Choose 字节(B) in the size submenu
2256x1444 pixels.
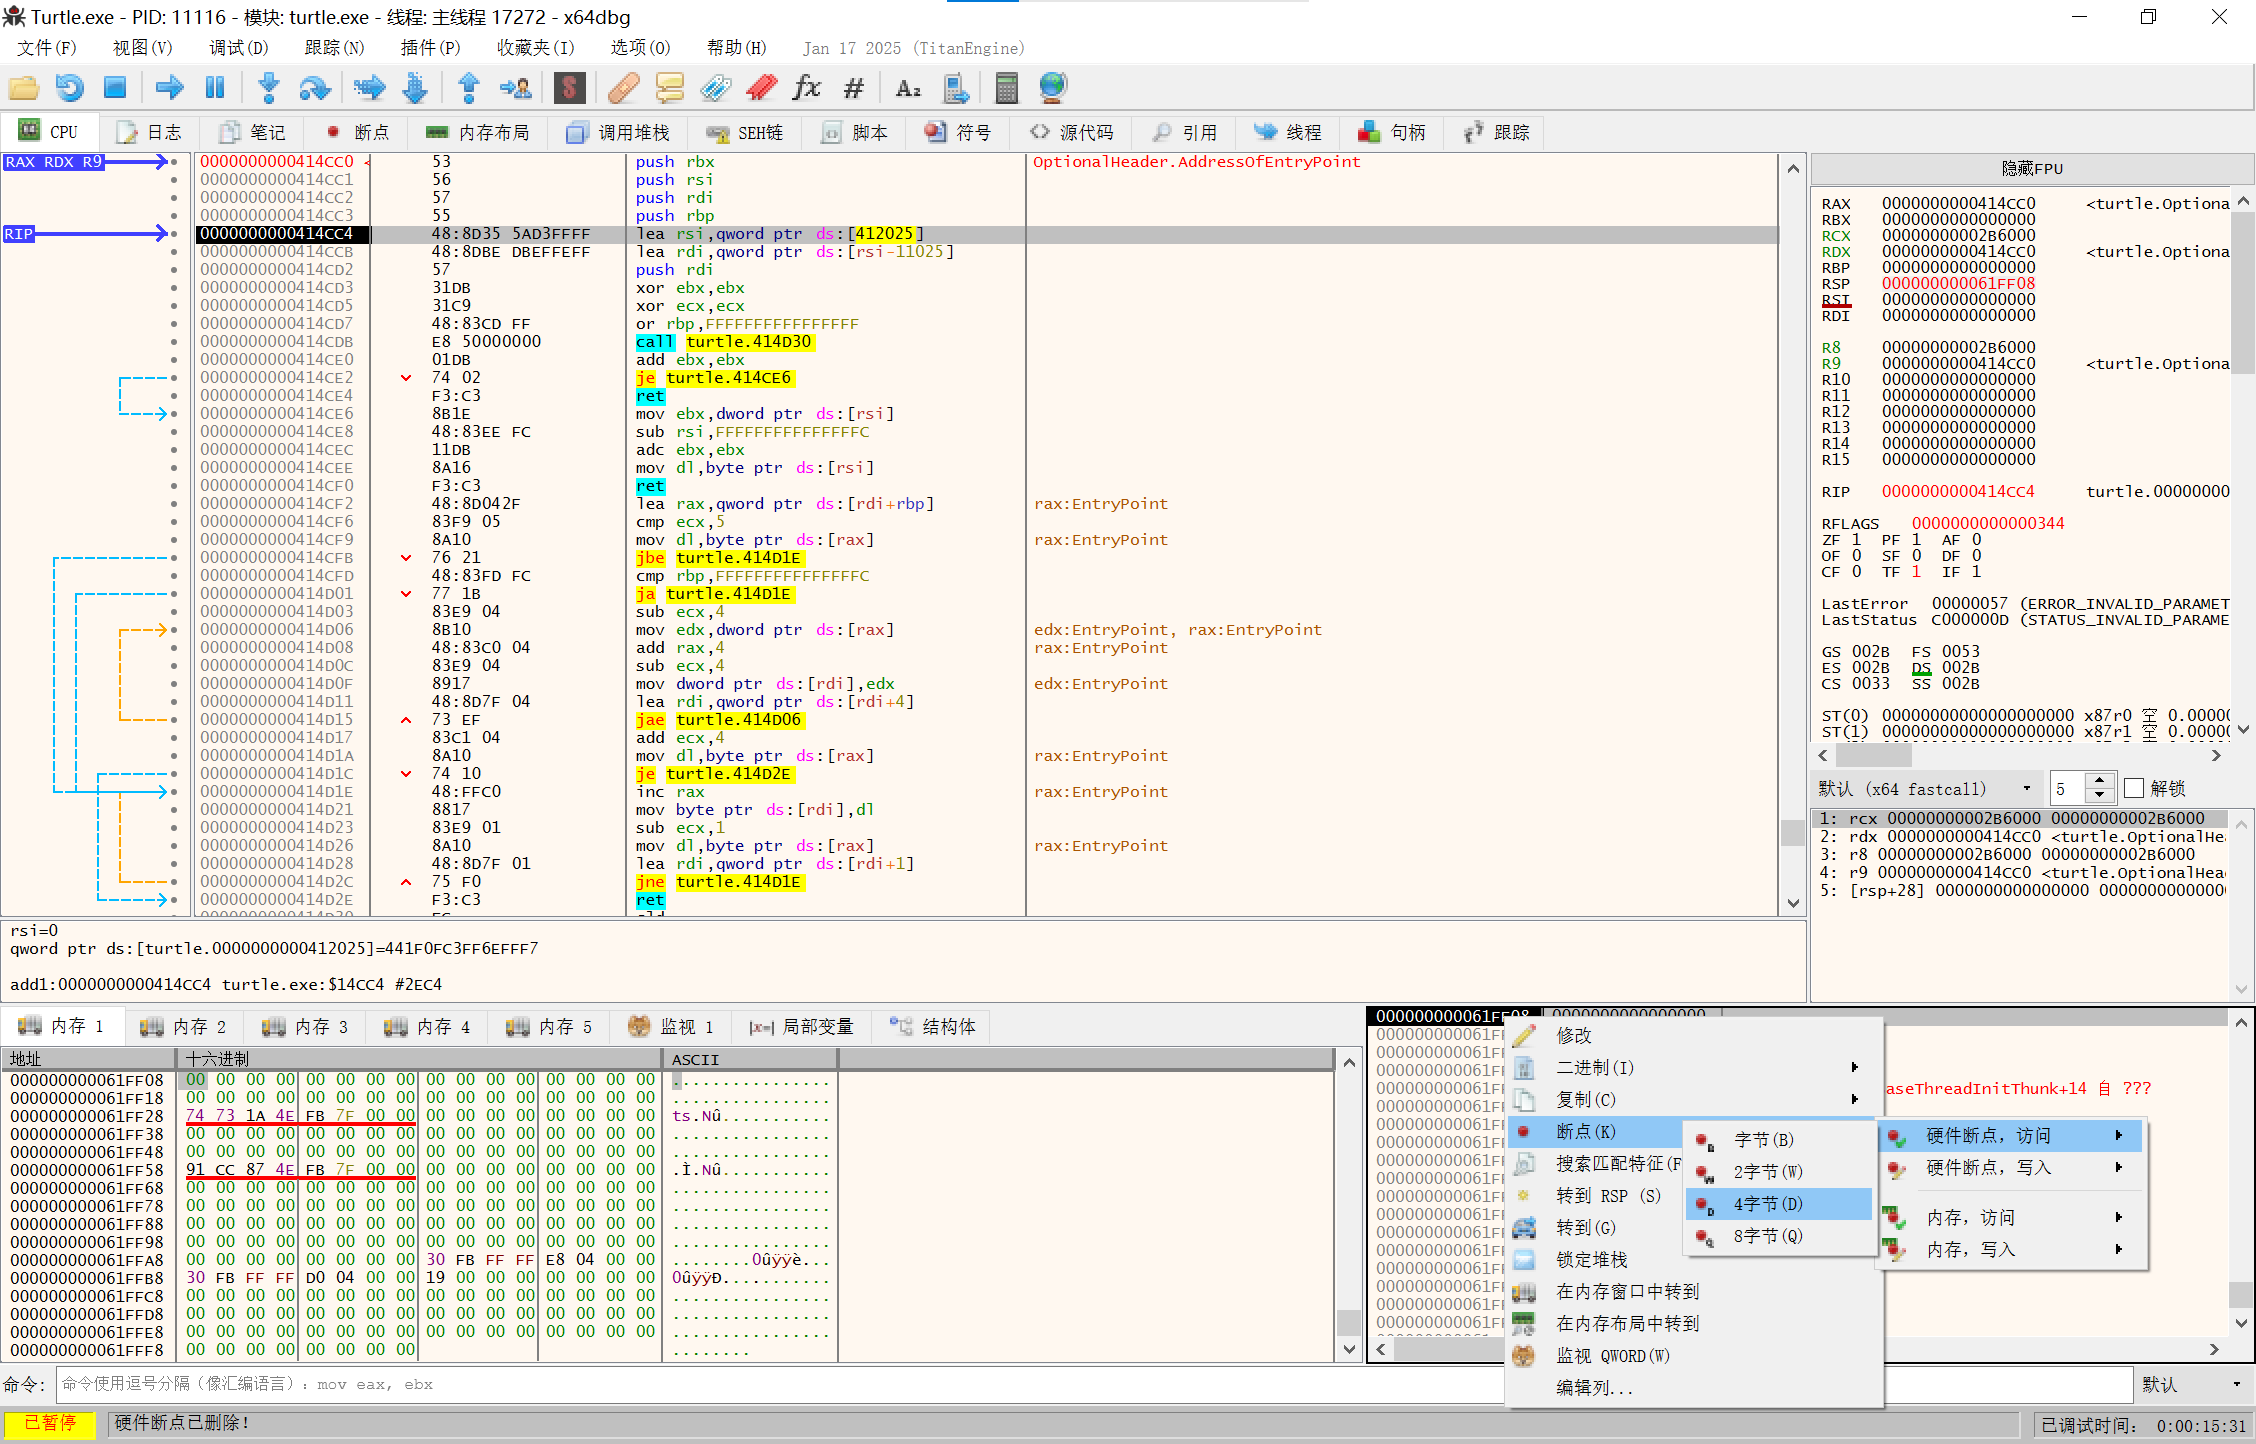1778,1140
